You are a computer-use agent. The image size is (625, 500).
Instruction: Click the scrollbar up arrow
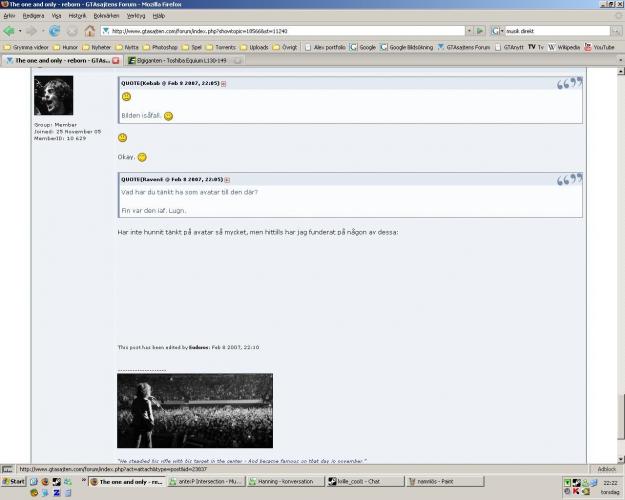(x=621, y=71)
